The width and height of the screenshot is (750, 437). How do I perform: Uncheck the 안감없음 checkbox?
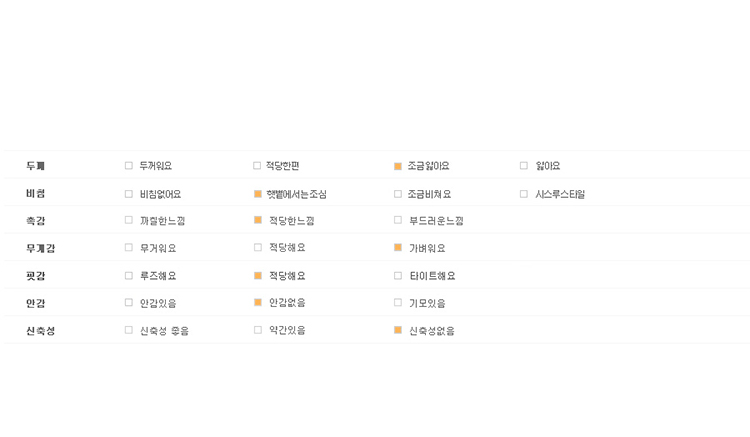(x=258, y=302)
